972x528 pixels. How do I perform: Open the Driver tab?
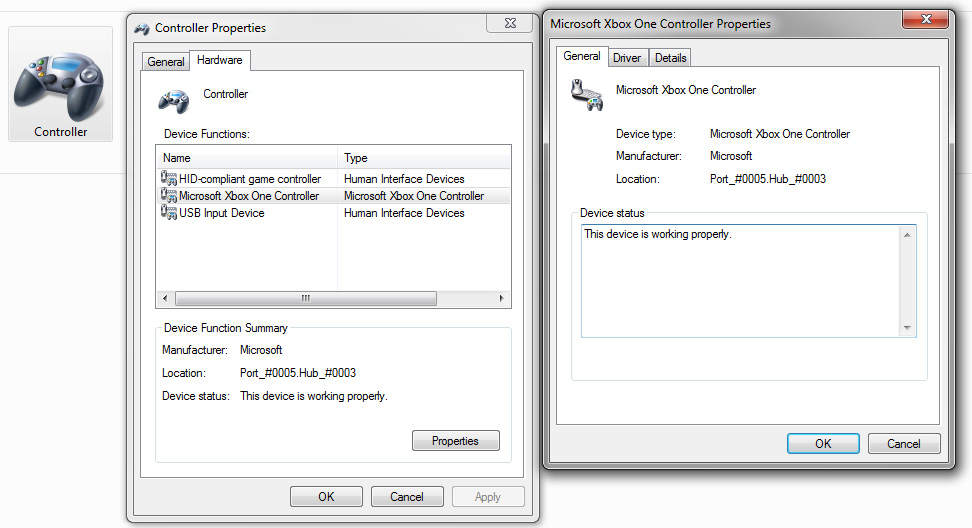click(627, 58)
